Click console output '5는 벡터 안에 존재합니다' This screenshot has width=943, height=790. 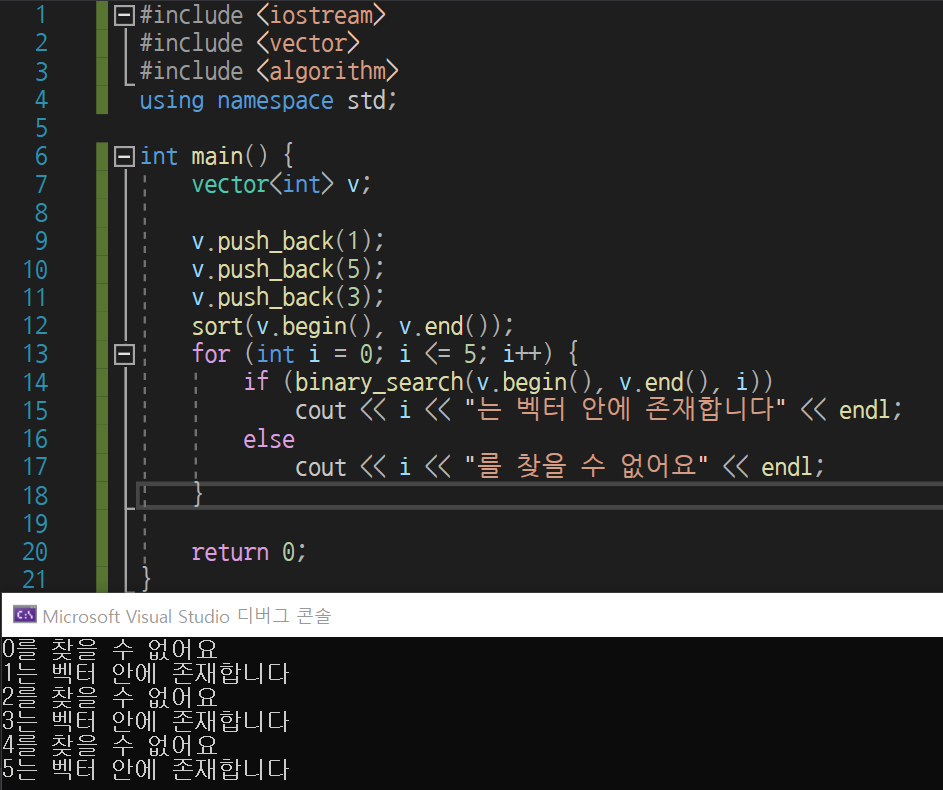tap(146, 770)
